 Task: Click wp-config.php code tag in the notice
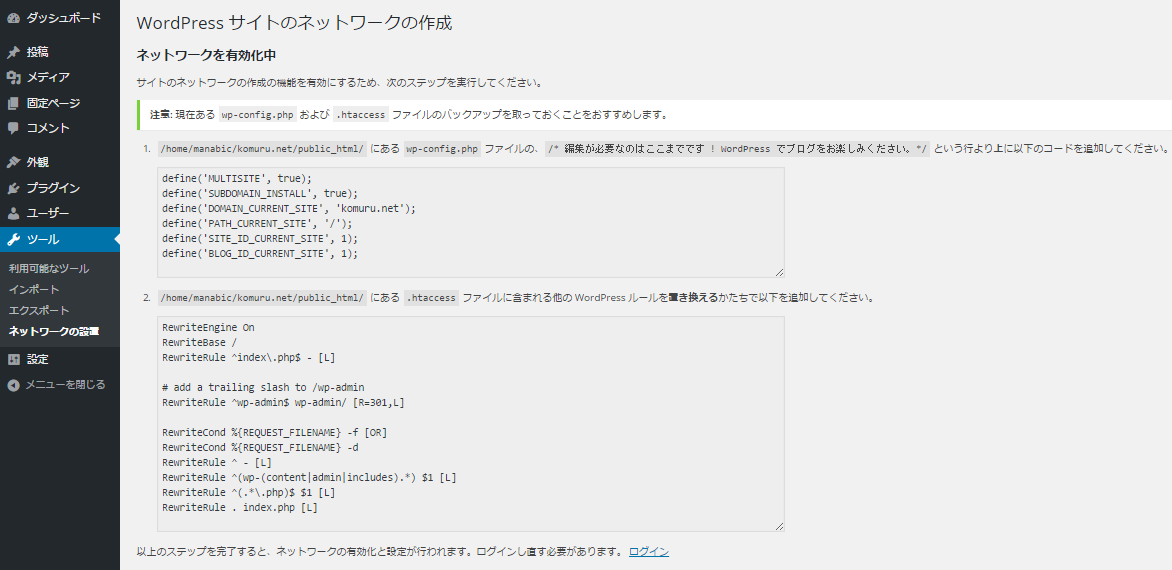(x=256, y=115)
